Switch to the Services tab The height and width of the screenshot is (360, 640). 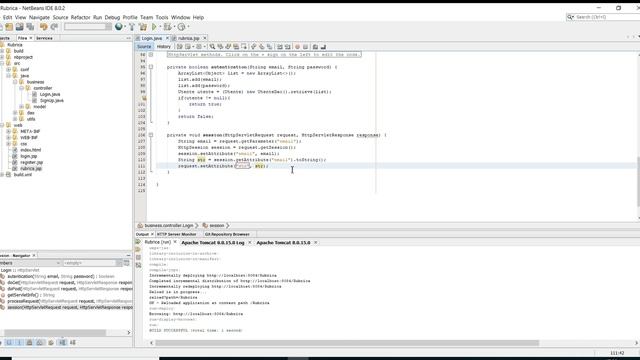pos(44,38)
